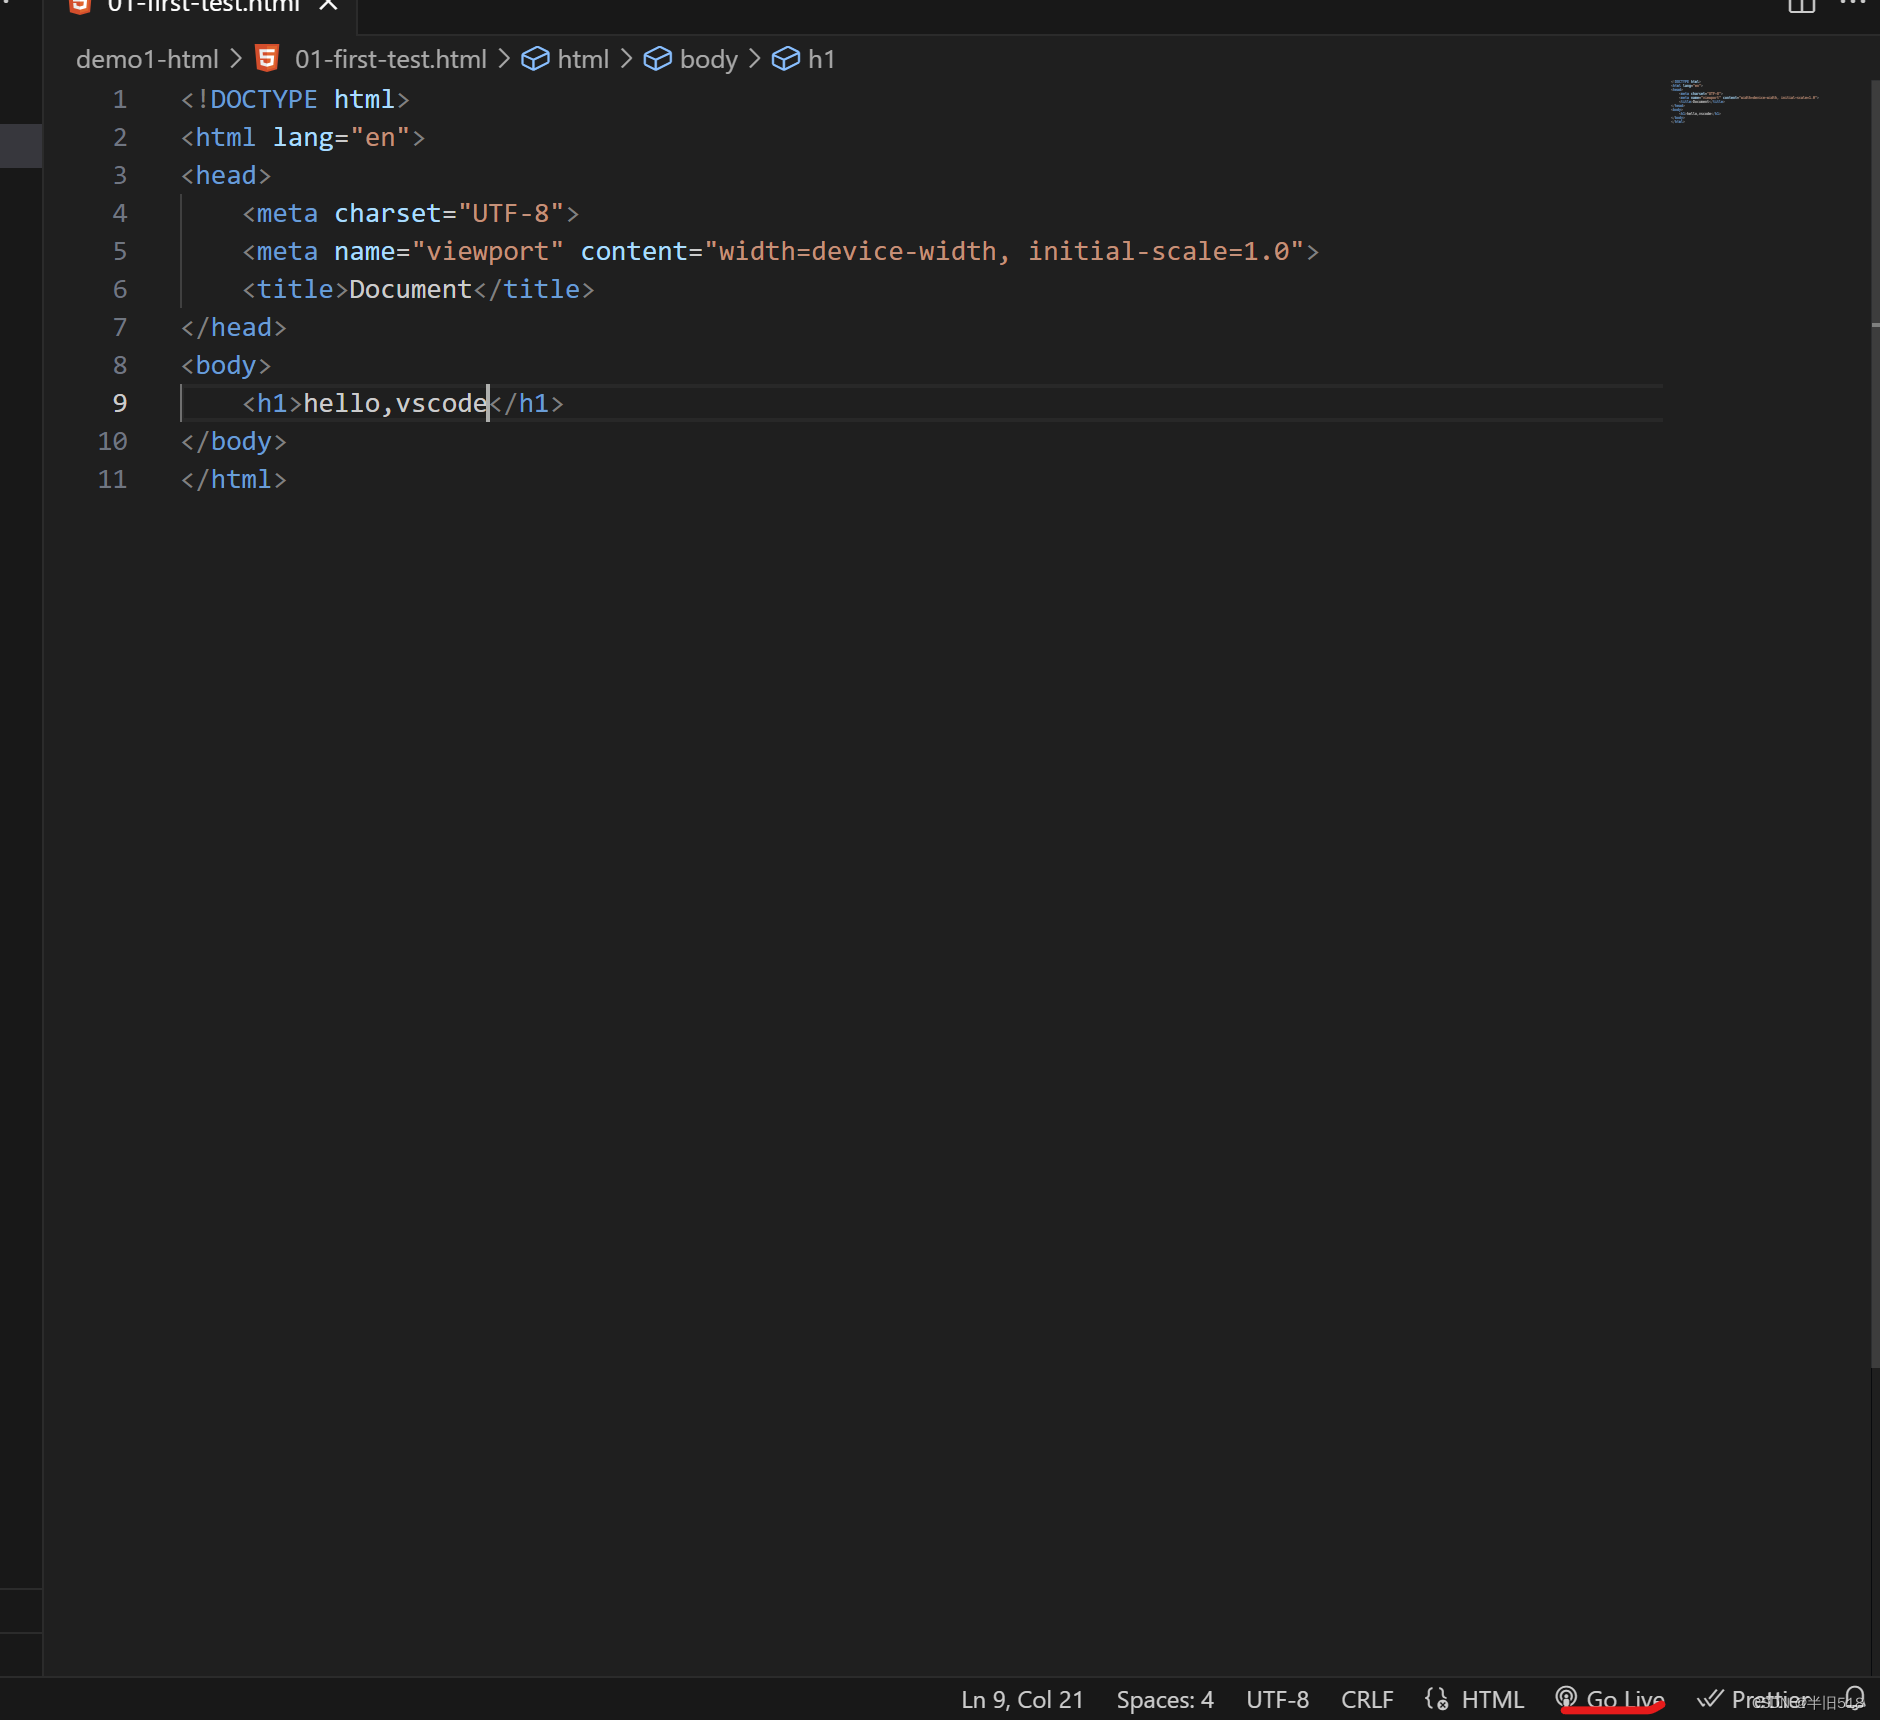Close the 01-first-test.html editor tab
This screenshot has width=1880, height=1720.
(328, 6)
